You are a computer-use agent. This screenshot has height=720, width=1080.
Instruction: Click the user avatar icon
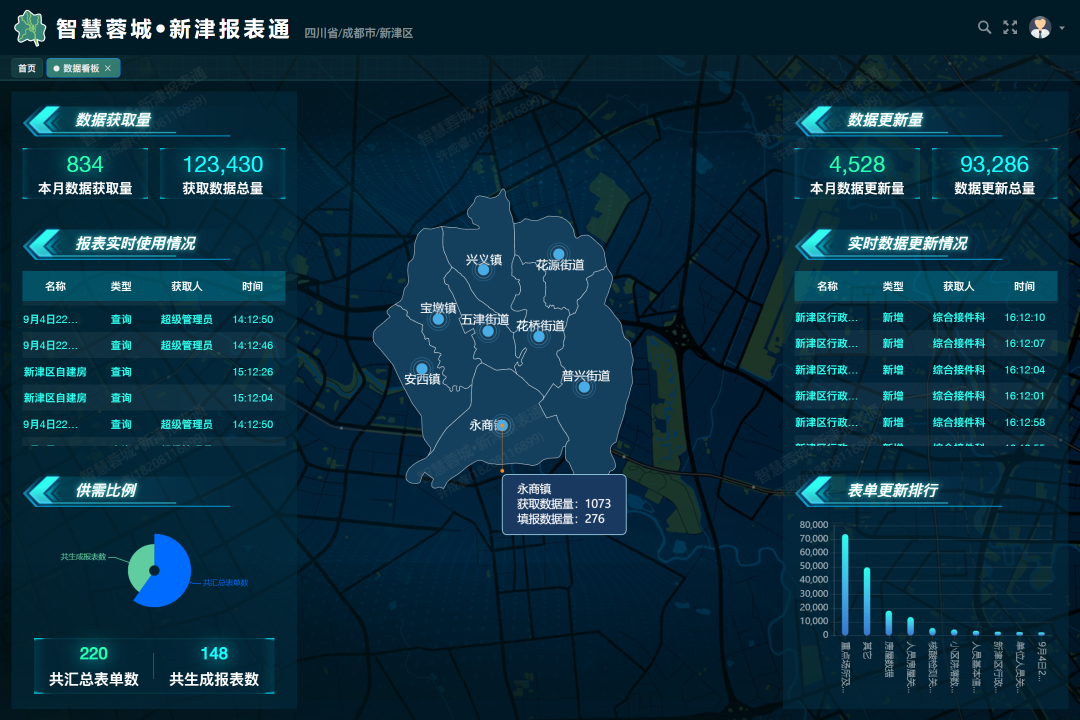click(1040, 27)
